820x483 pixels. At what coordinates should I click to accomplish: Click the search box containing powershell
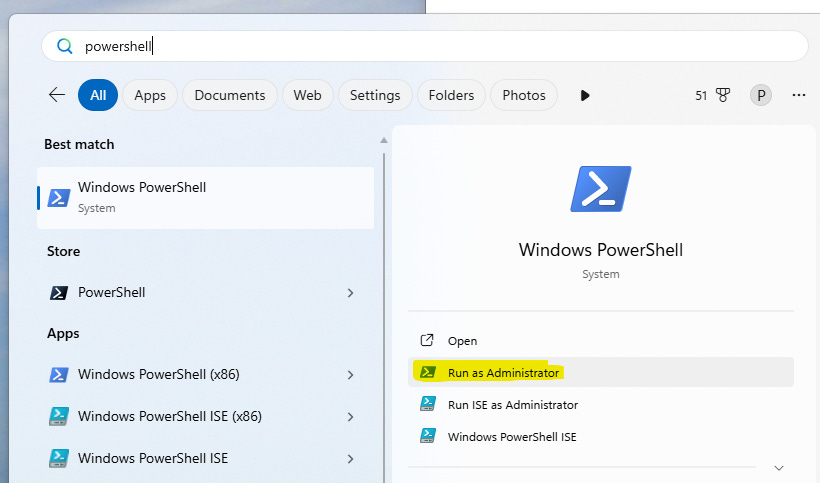pos(425,46)
